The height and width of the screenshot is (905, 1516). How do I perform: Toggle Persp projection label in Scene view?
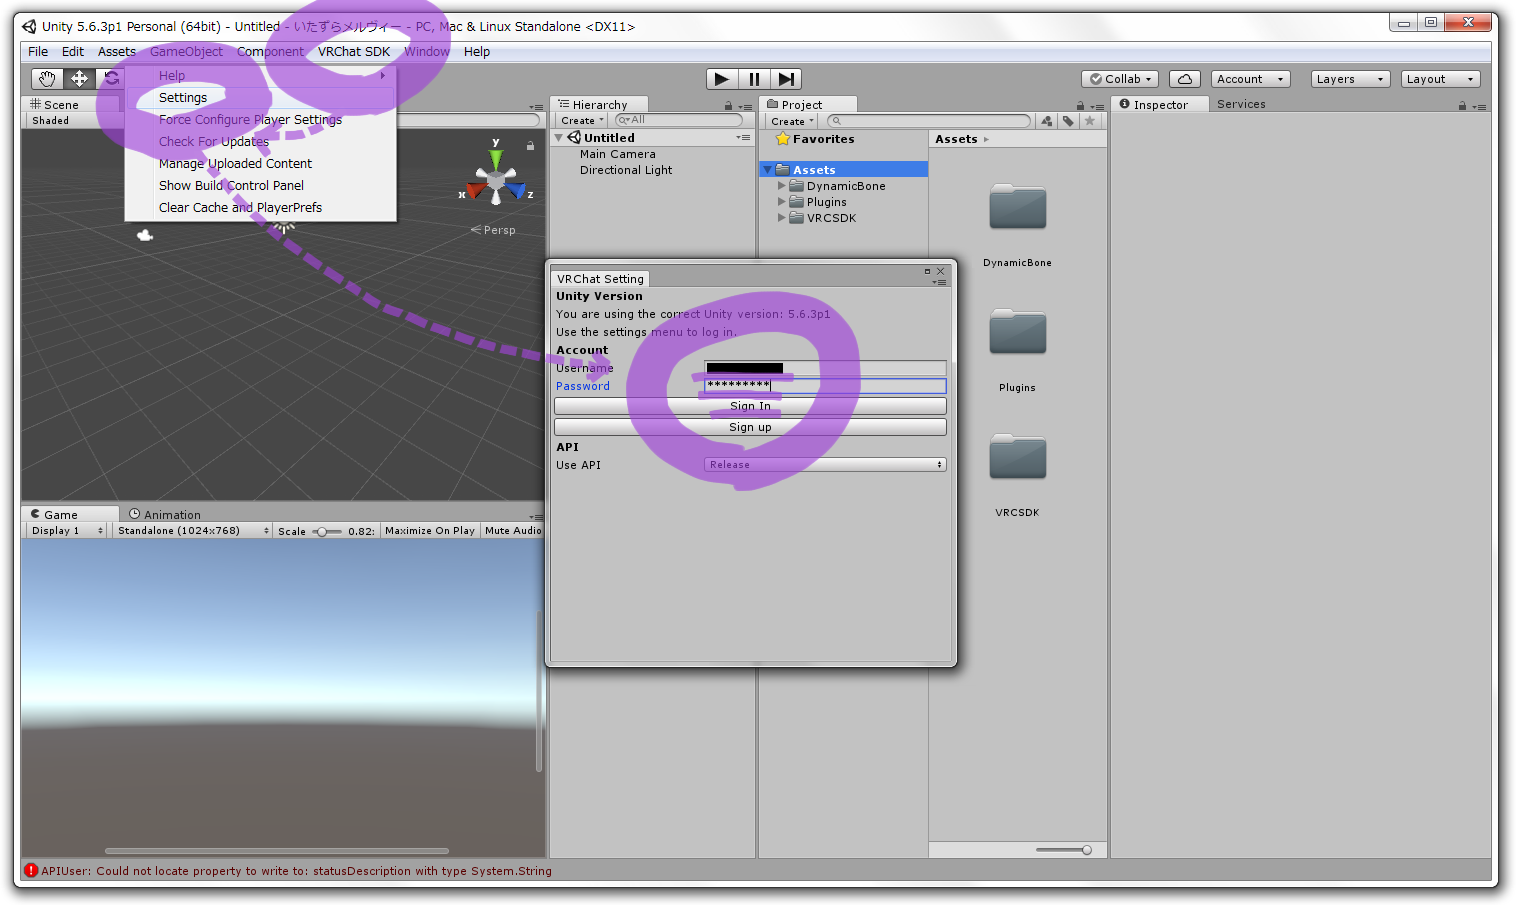(x=493, y=230)
